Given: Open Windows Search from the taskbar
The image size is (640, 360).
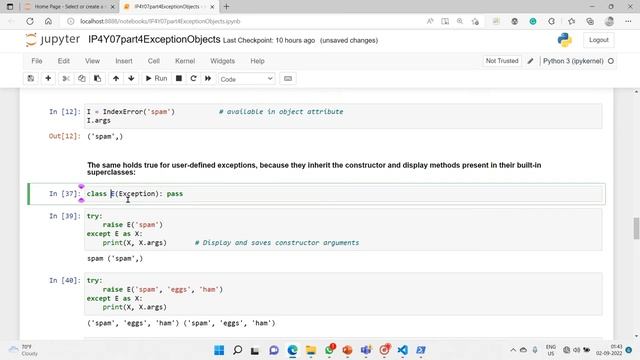Looking at the screenshot, I should pyautogui.click(x=237, y=350).
